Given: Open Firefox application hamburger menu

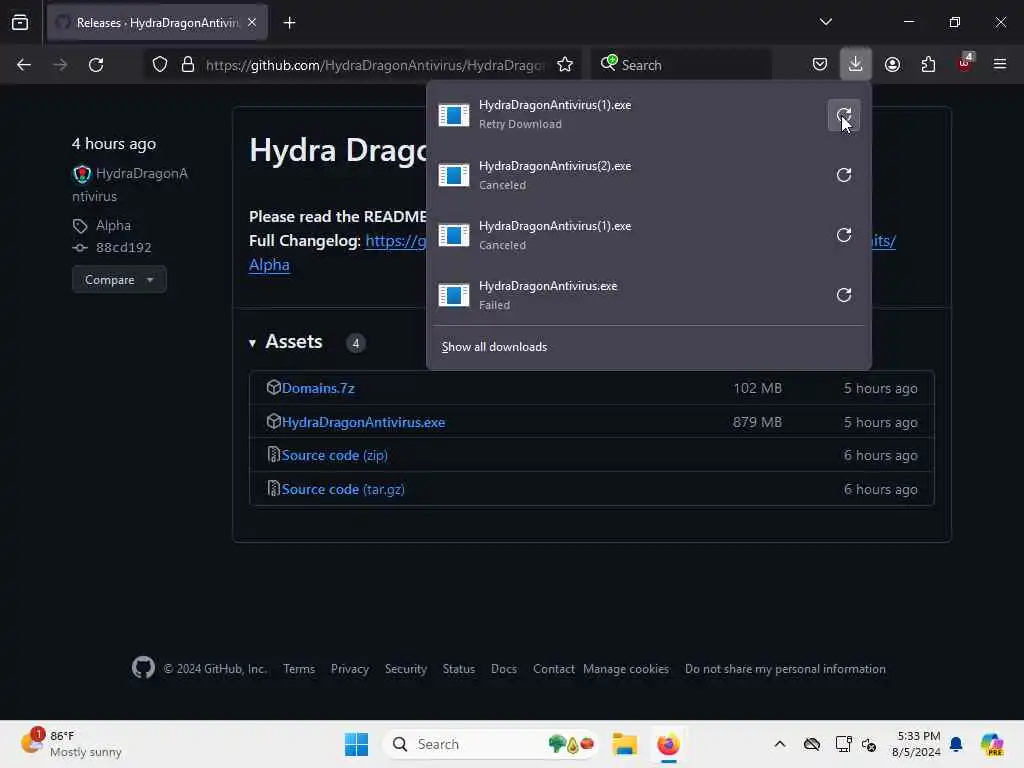Looking at the screenshot, I should point(999,64).
